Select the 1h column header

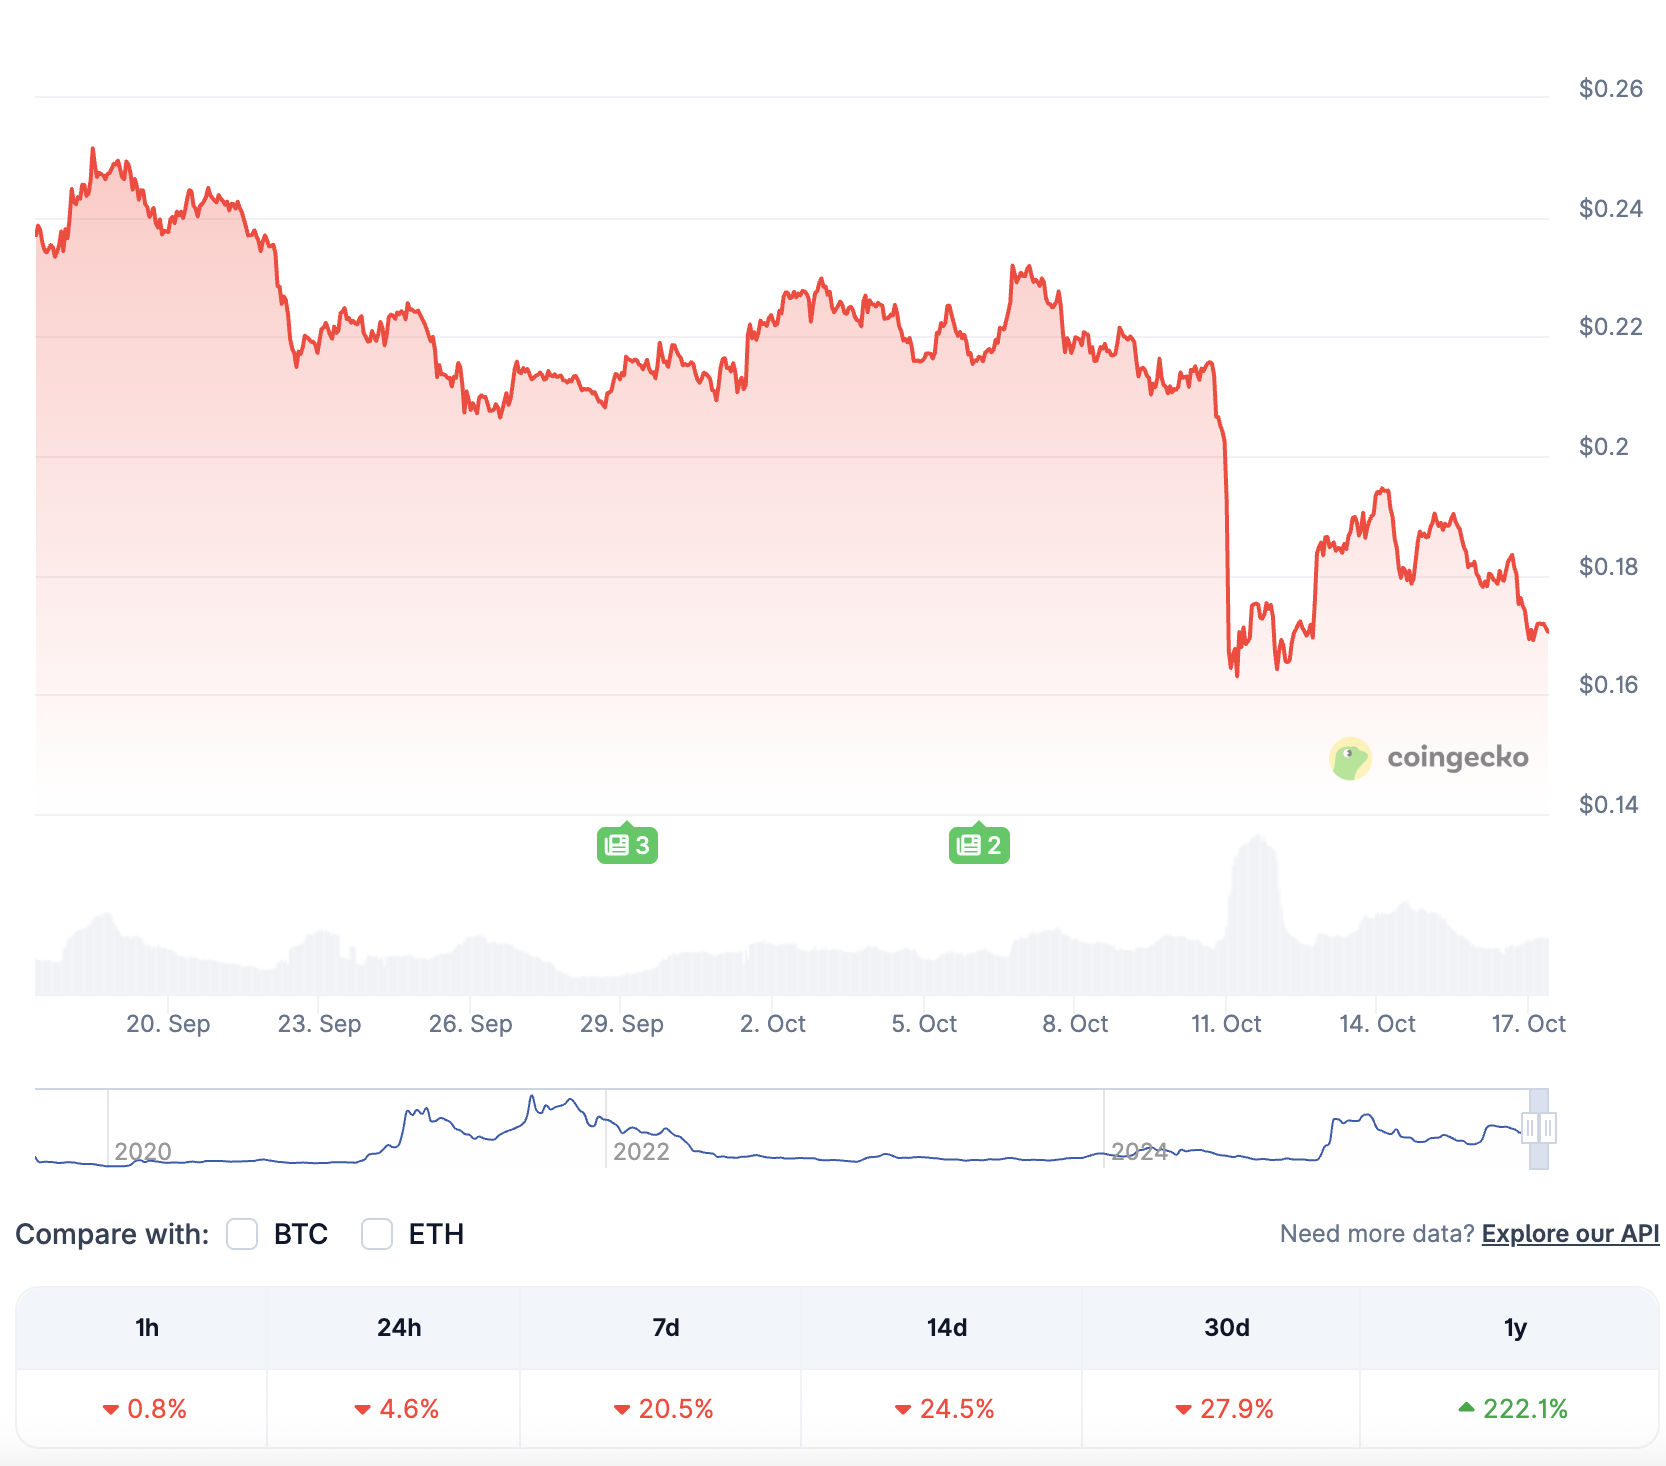(x=147, y=1328)
